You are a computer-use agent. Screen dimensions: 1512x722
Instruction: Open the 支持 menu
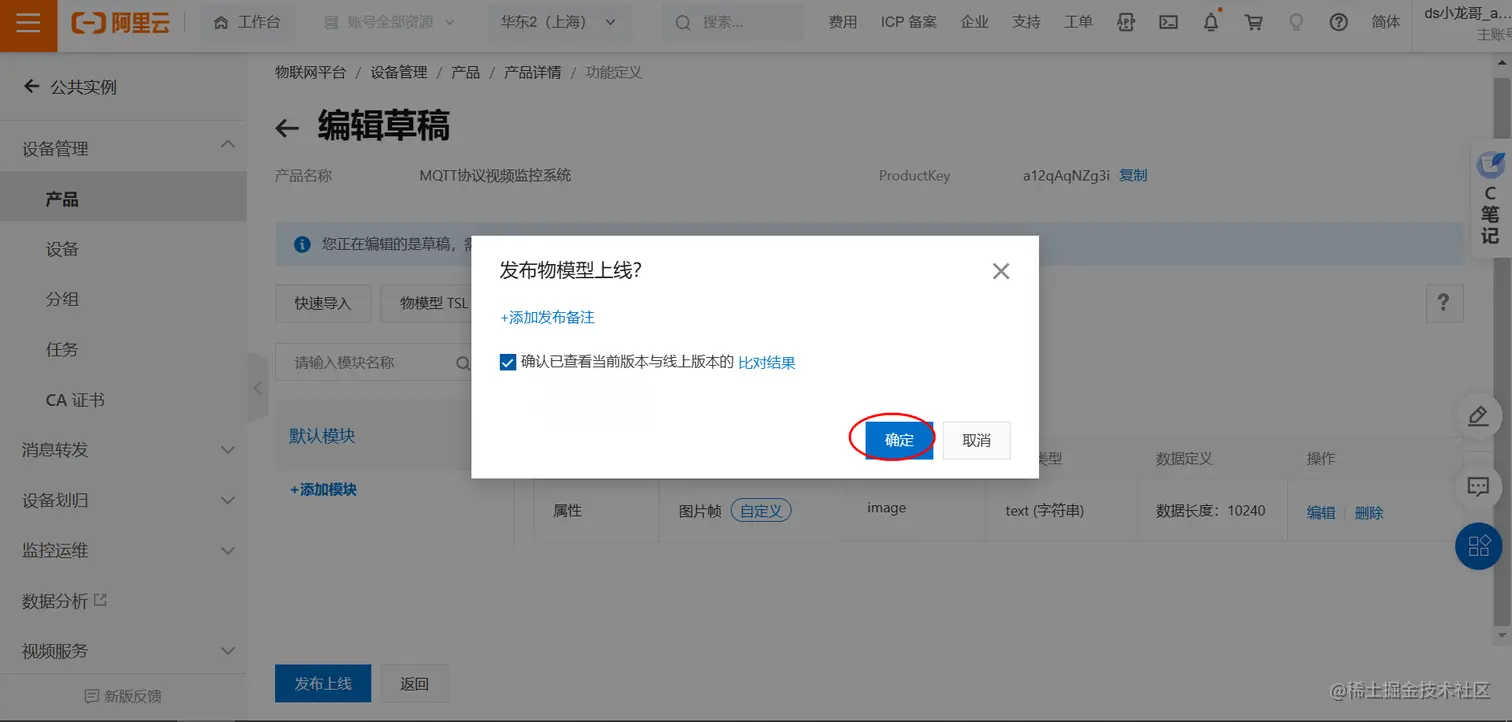[1026, 22]
